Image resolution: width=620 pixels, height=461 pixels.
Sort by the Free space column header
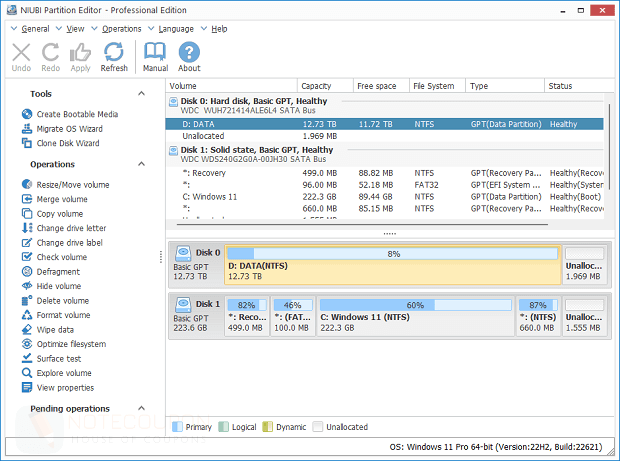[381, 86]
